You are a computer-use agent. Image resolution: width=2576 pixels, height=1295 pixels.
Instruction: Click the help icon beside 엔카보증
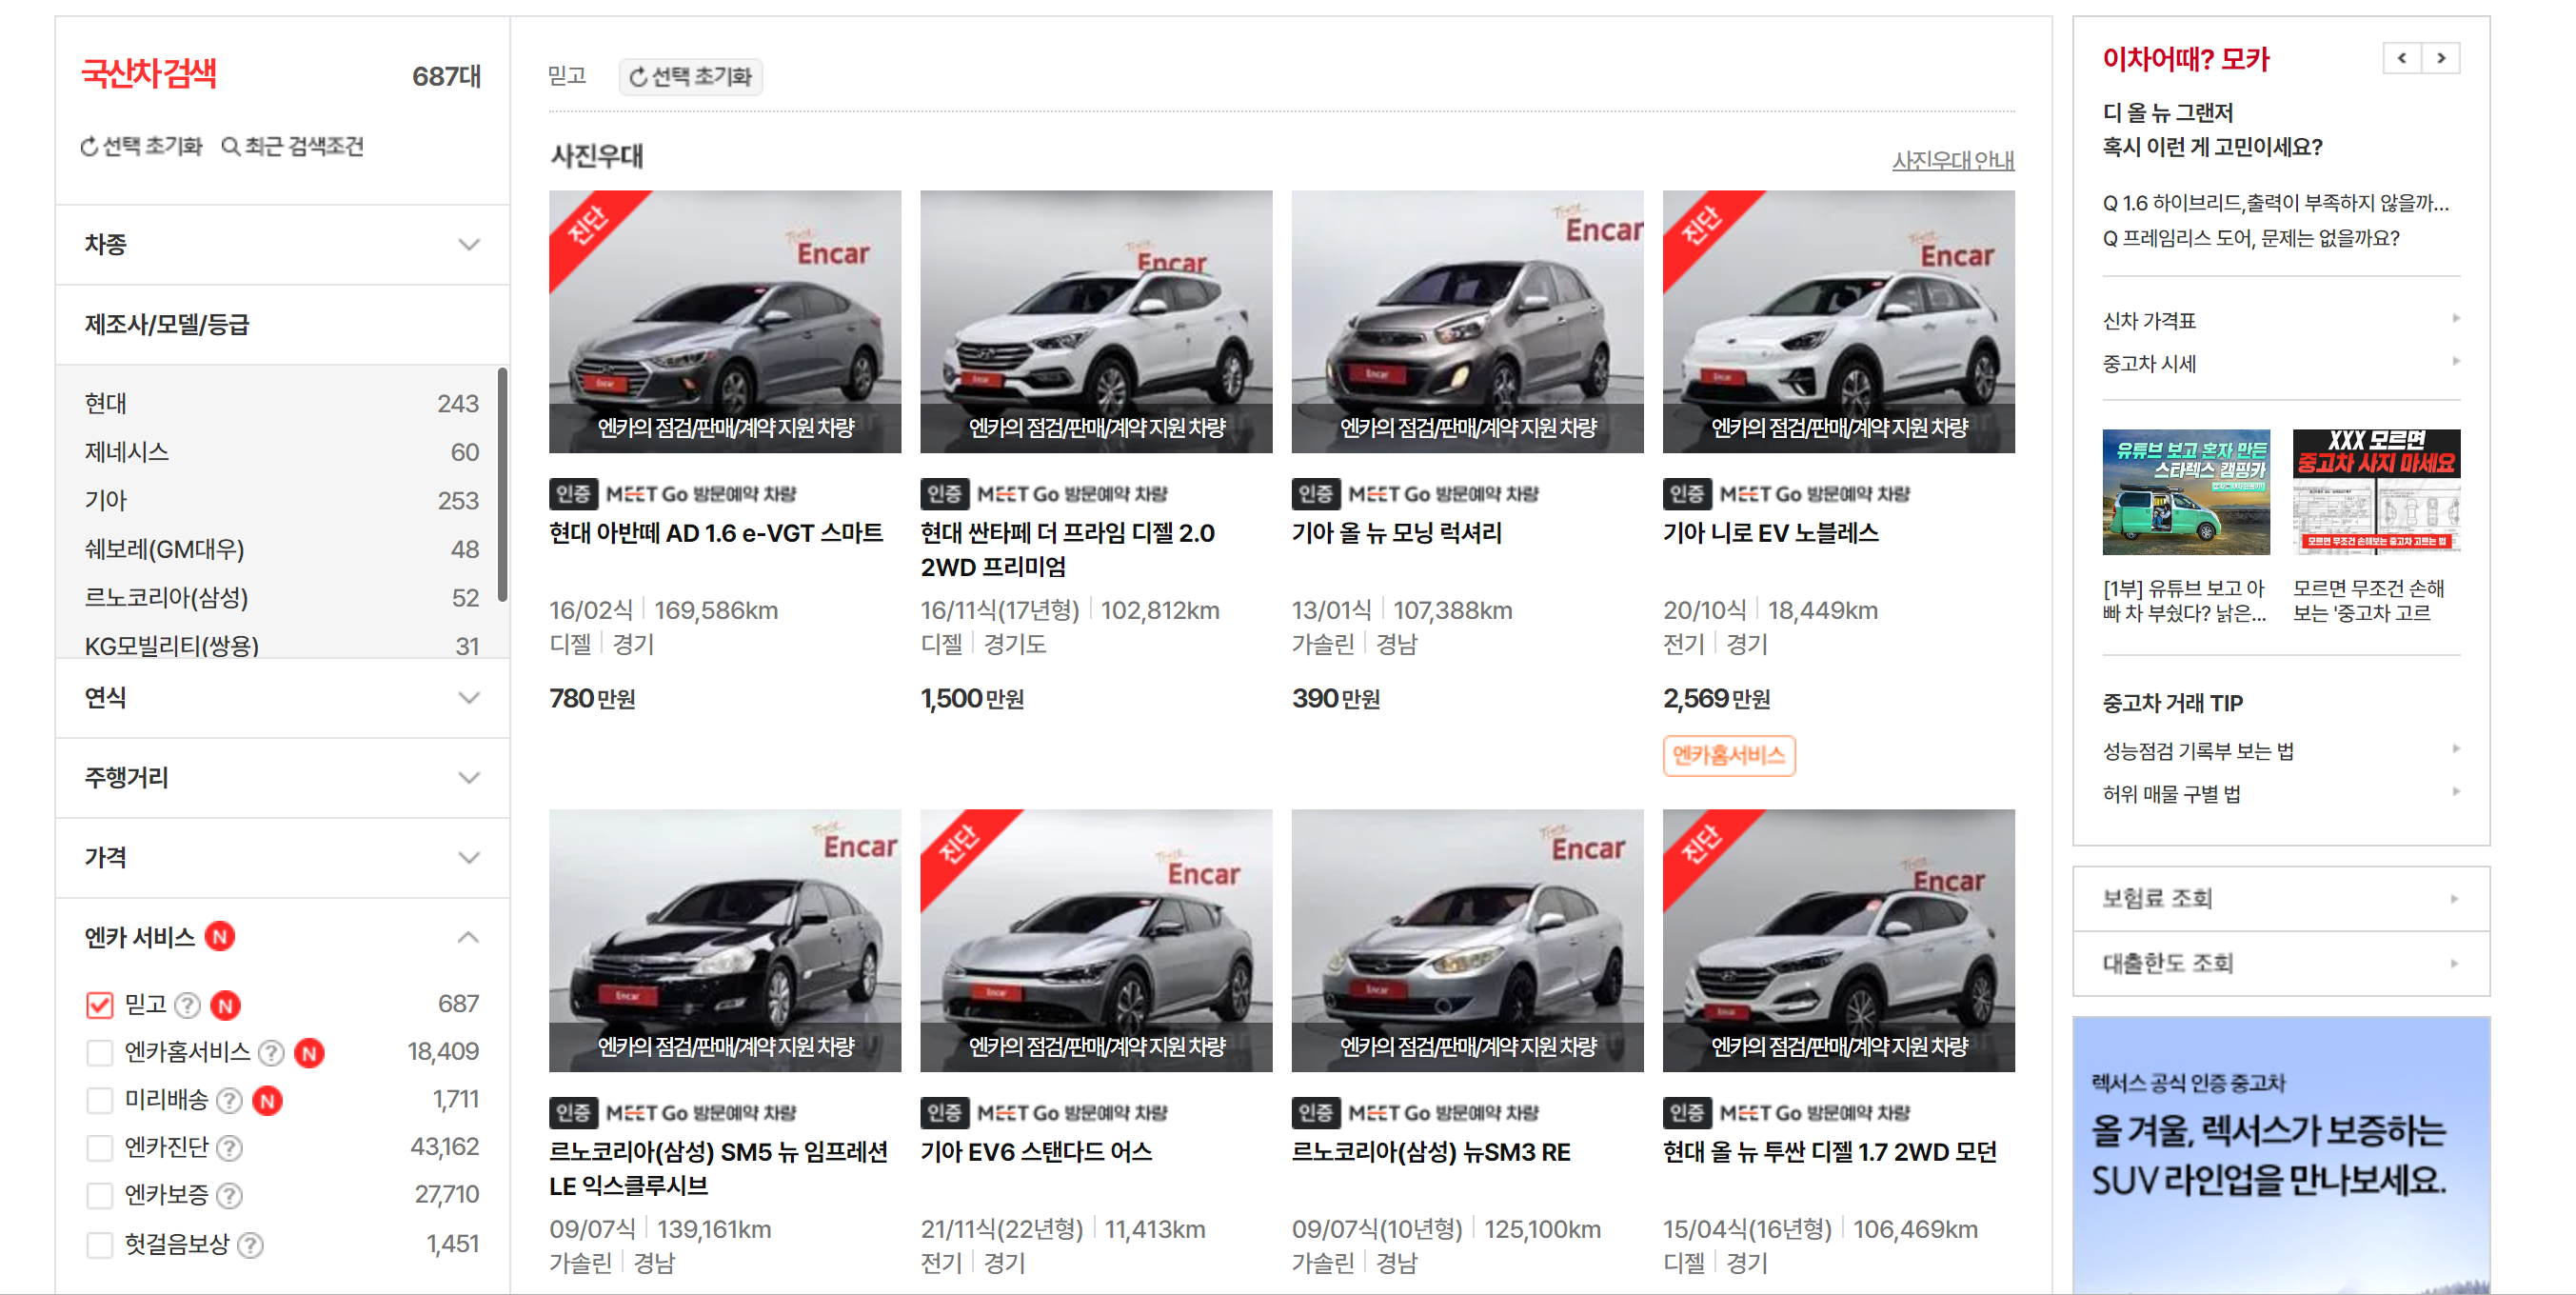tap(230, 1196)
